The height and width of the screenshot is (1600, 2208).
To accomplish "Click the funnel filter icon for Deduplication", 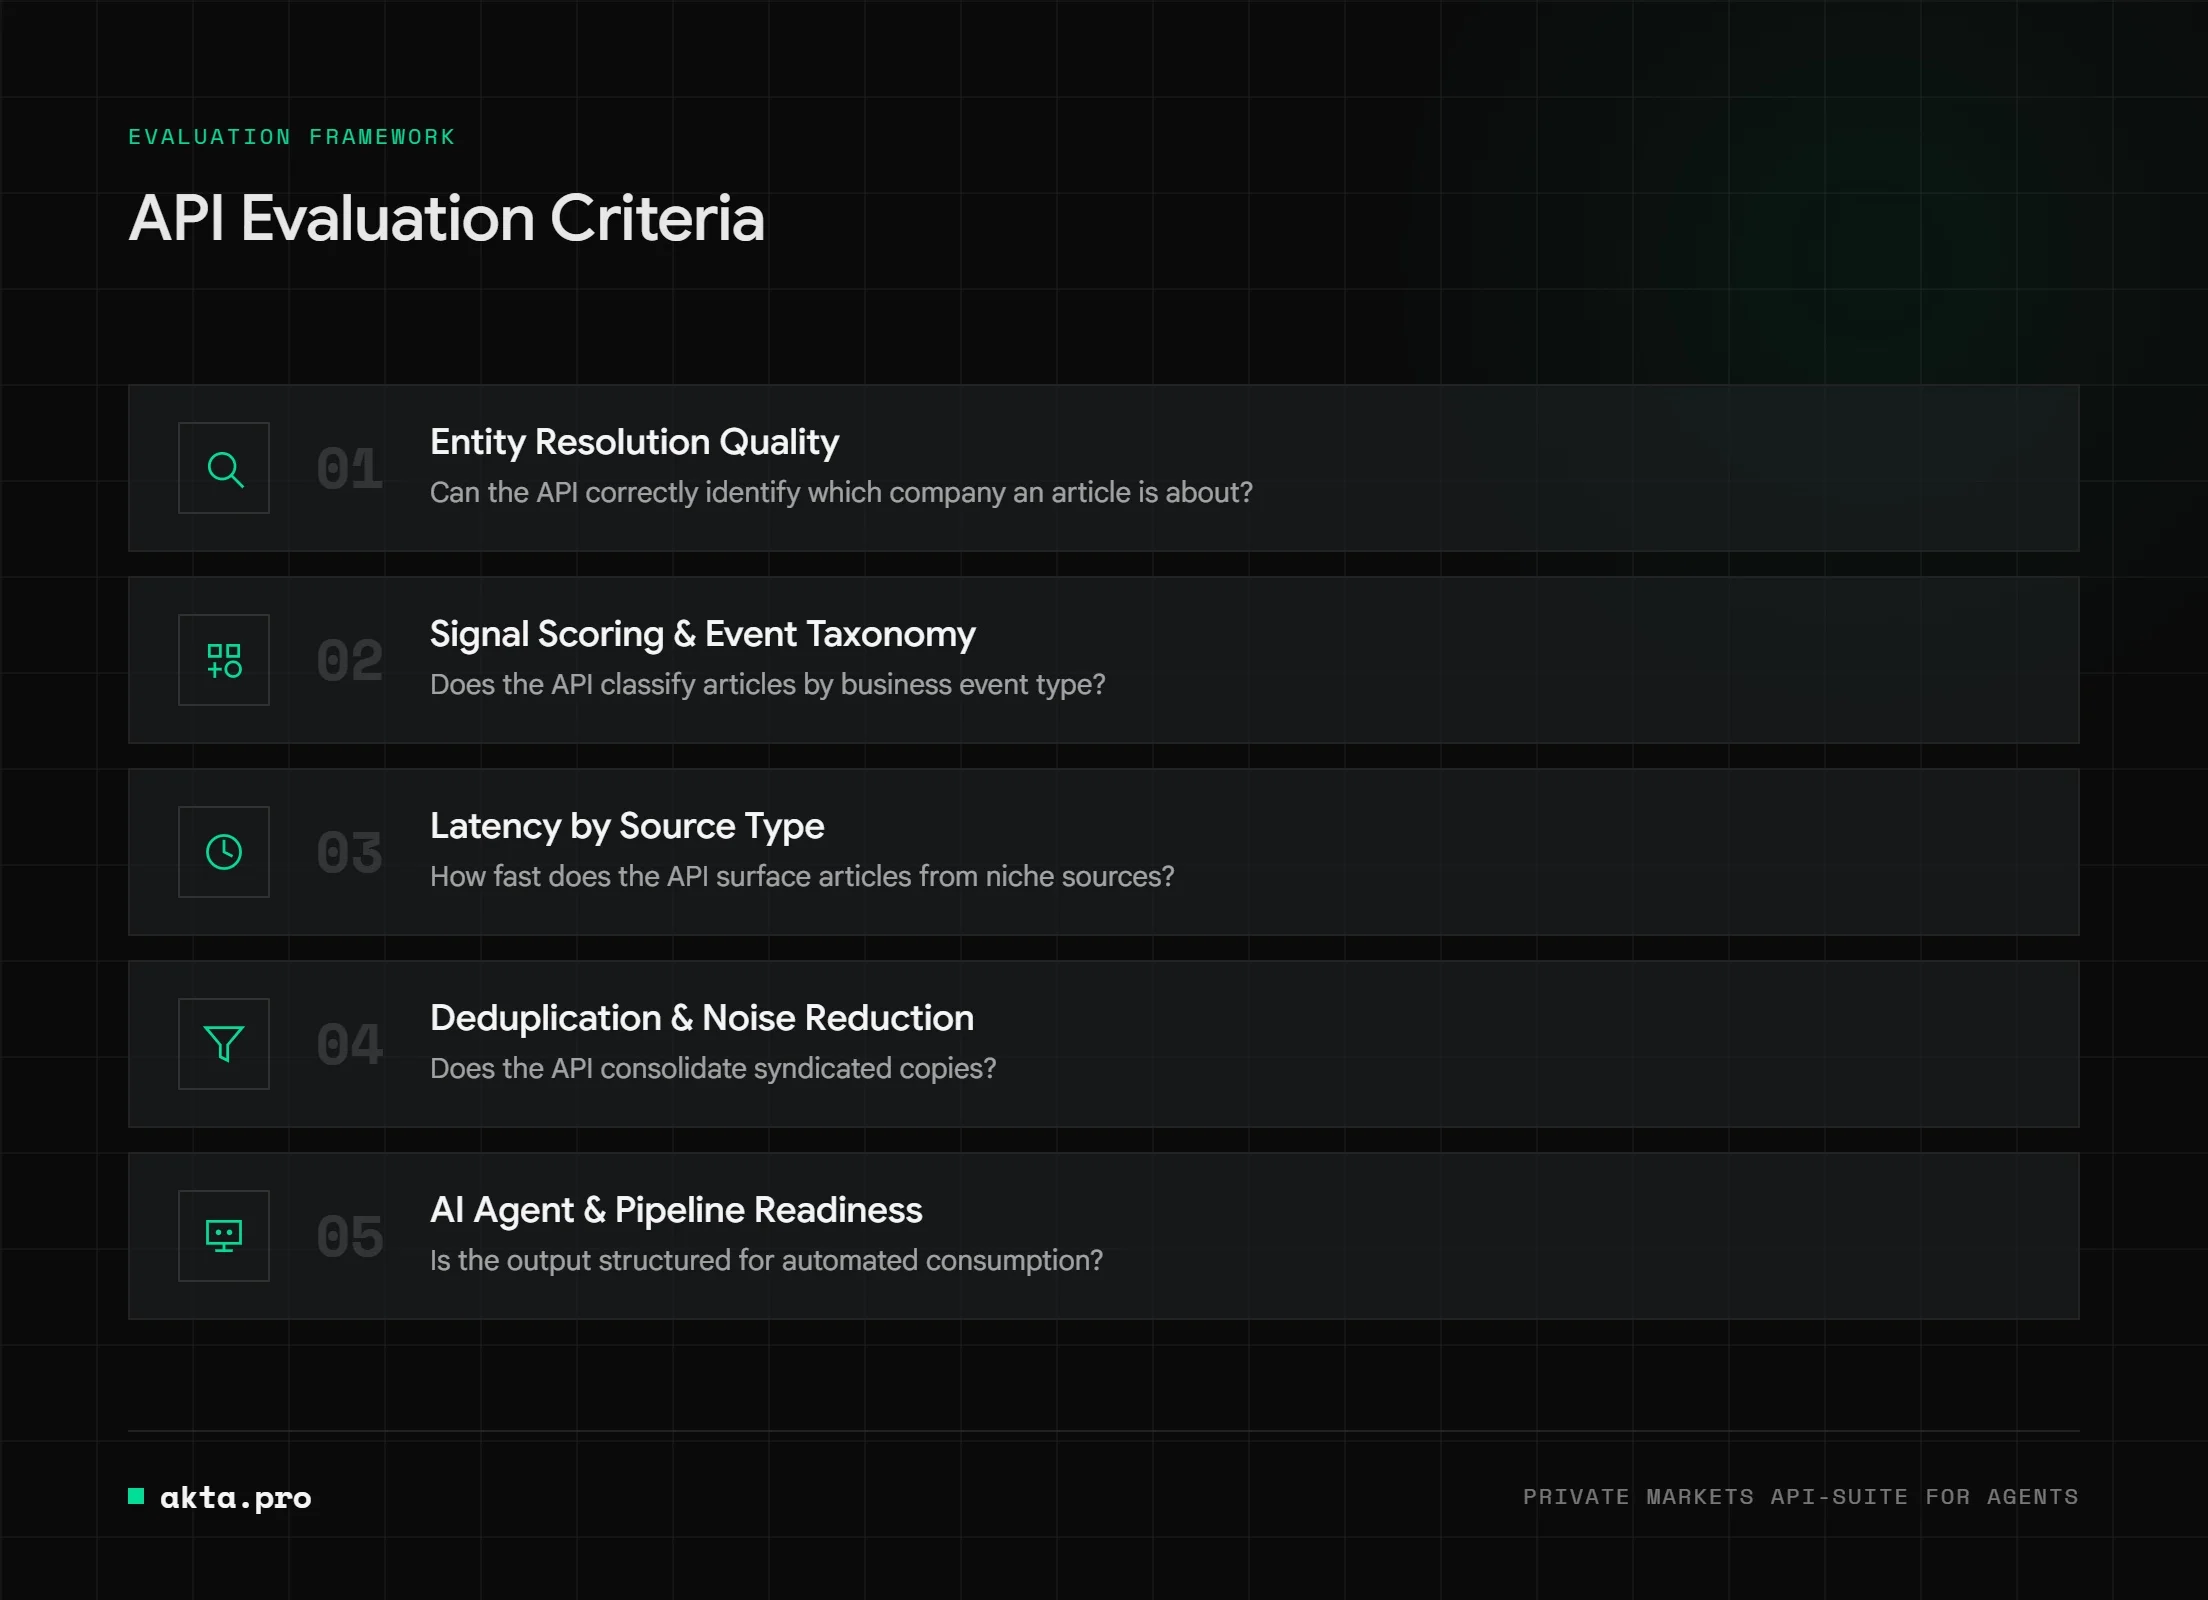I will [x=224, y=1044].
